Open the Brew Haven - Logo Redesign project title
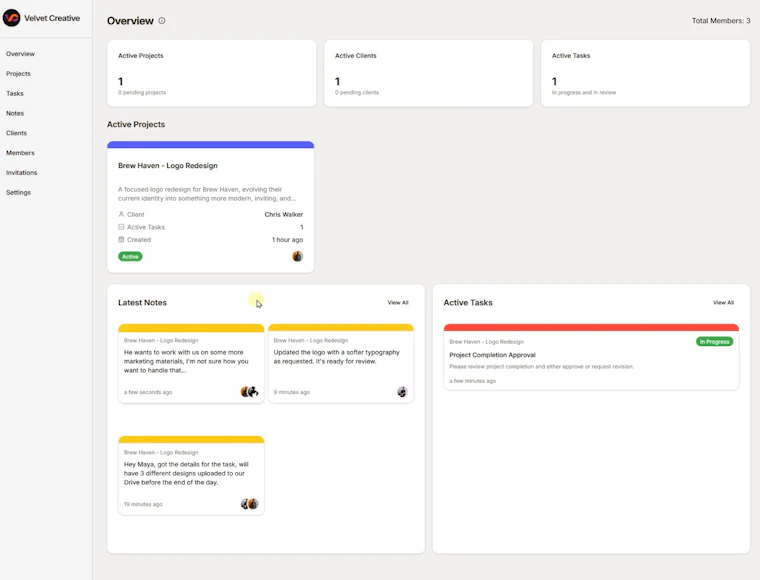760x580 pixels. (x=168, y=166)
